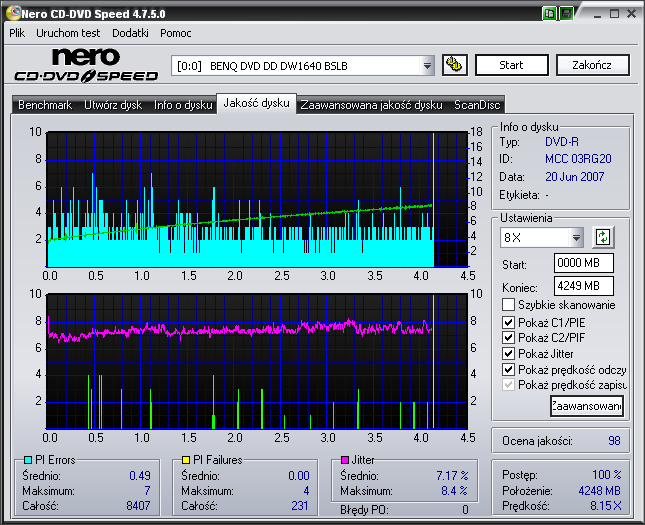Open Zaawansowana jakość dysku tab
Screen dimensions: 645x525
[x=371, y=105]
